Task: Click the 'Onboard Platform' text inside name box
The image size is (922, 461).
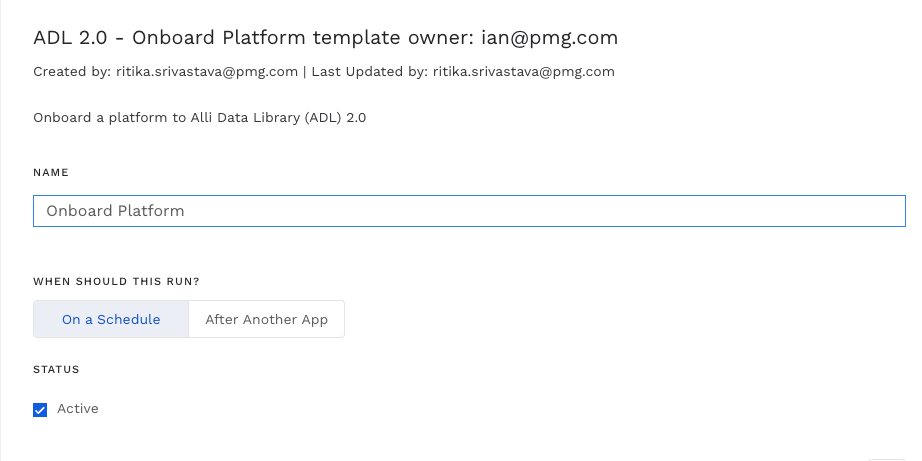Action: pos(115,211)
